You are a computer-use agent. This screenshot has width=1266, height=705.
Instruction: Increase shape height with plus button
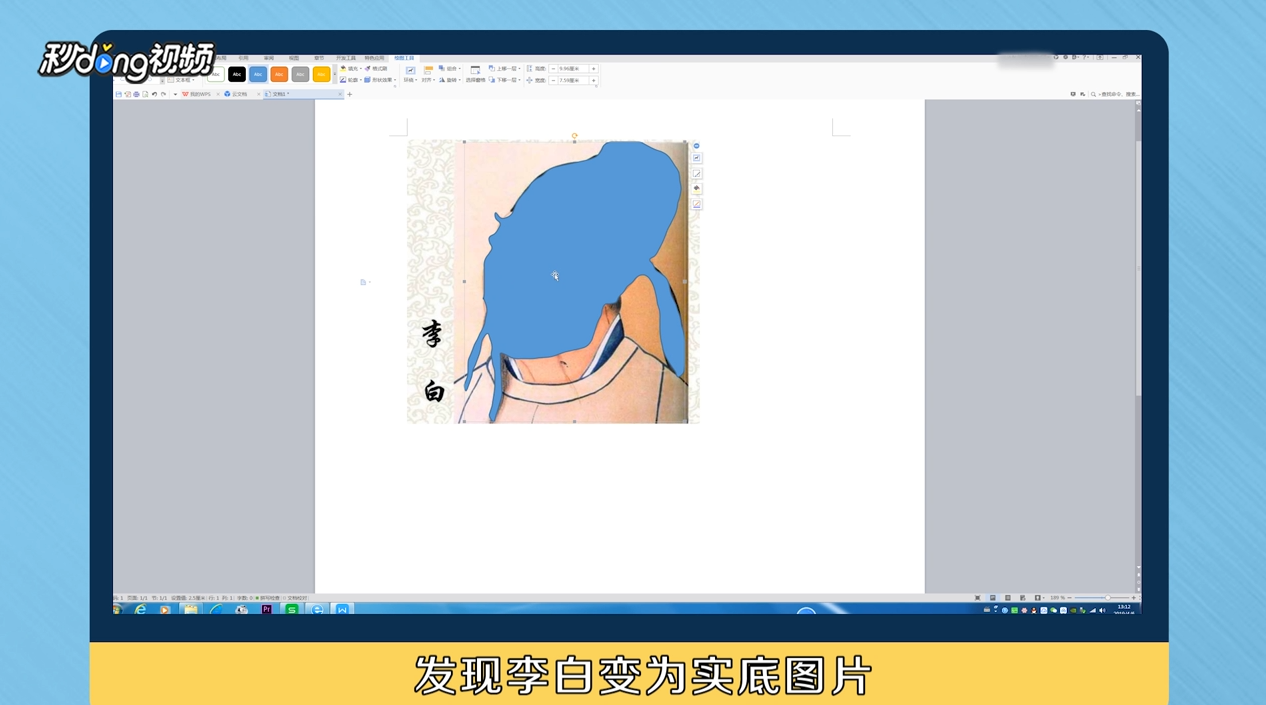click(x=593, y=69)
